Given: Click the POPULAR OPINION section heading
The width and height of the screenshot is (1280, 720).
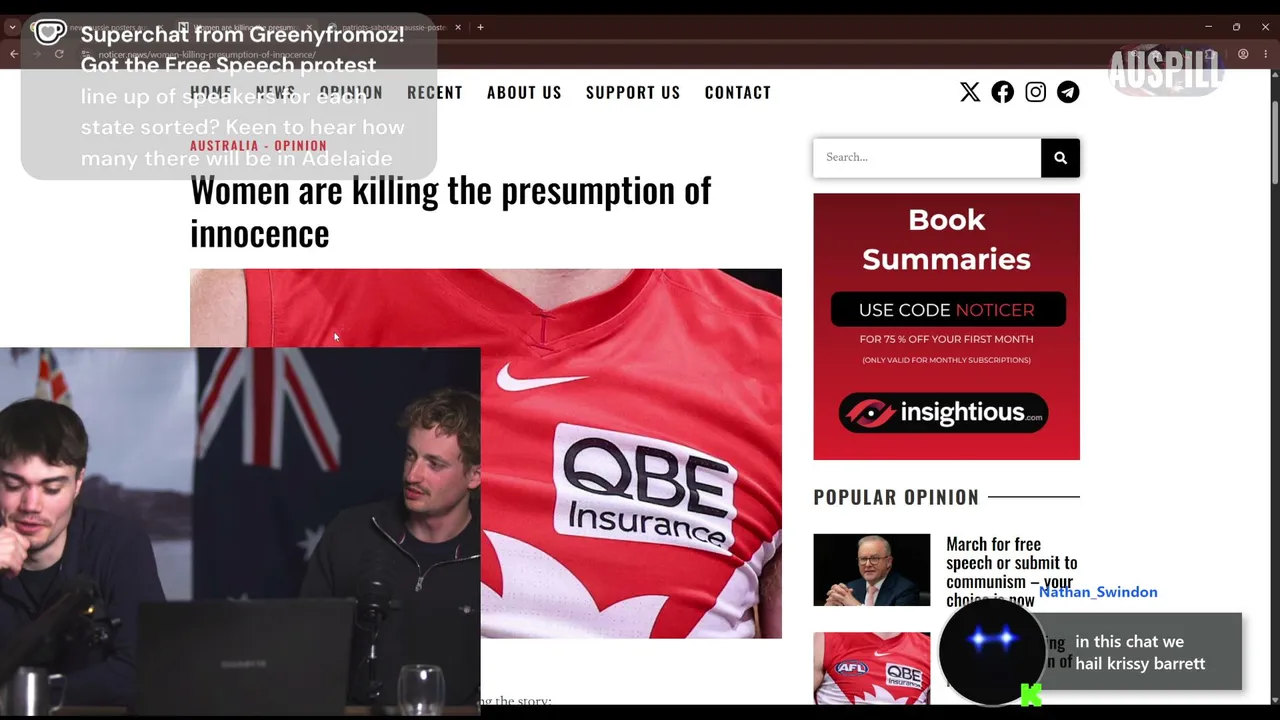Looking at the screenshot, I should 896,497.
